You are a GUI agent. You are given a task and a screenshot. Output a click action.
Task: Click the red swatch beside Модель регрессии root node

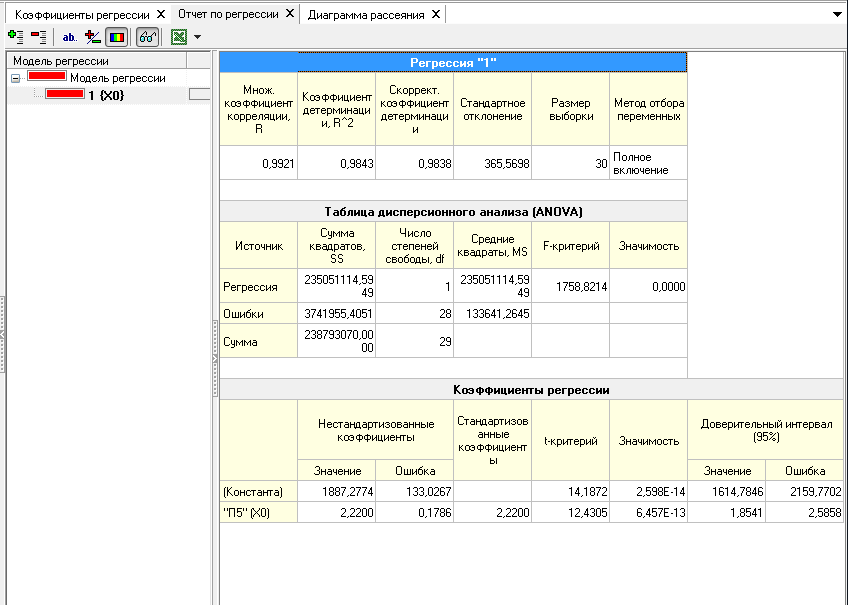(x=47, y=76)
